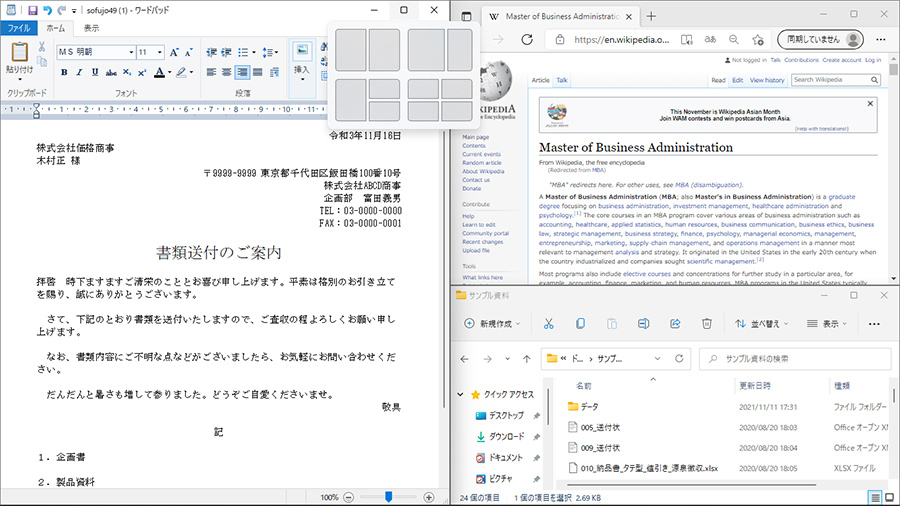Image resolution: width=900 pixels, height=506 pixels.
Task: Adjust the WordPad zoom slider
Action: (387, 497)
